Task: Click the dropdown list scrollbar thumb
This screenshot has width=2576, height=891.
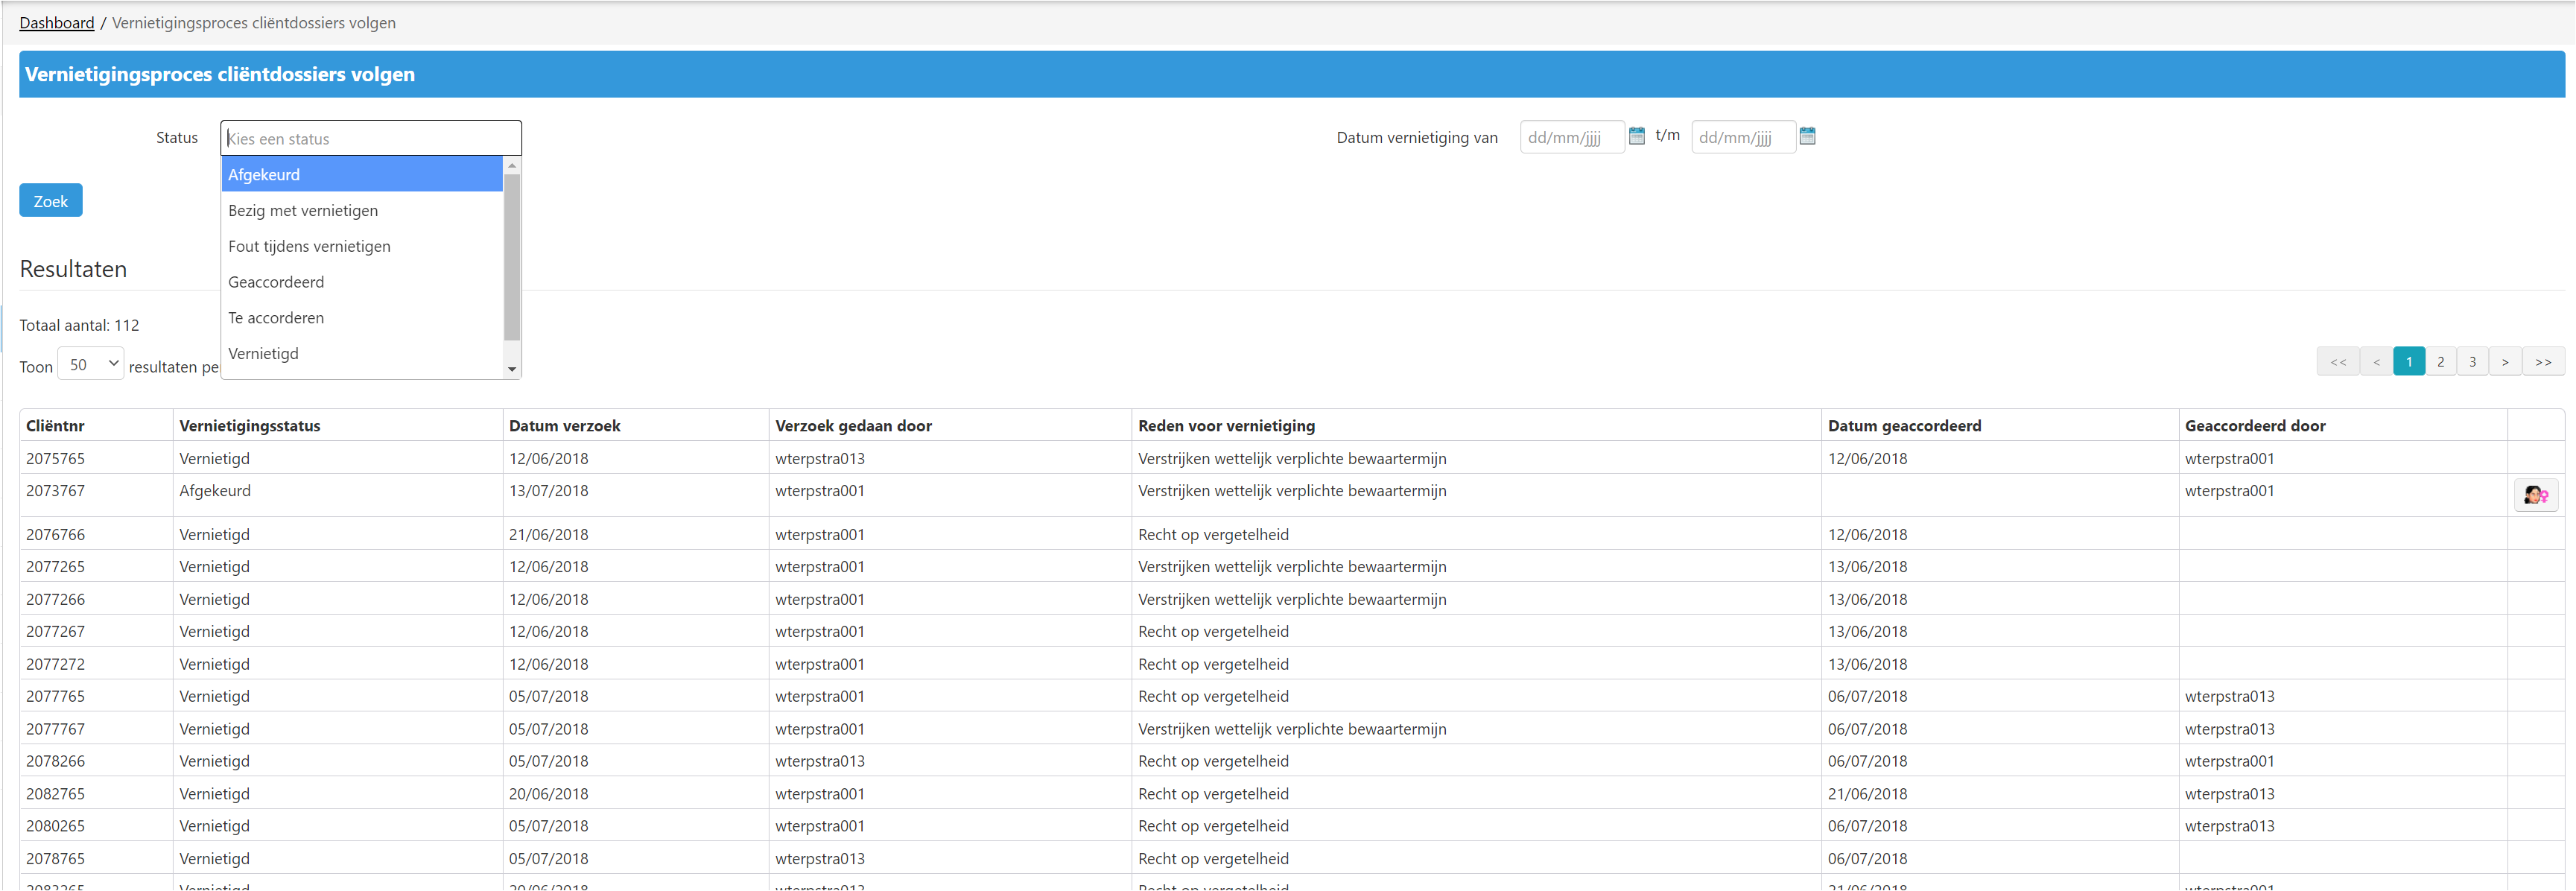Action: pyautogui.click(x=512, y=257)
